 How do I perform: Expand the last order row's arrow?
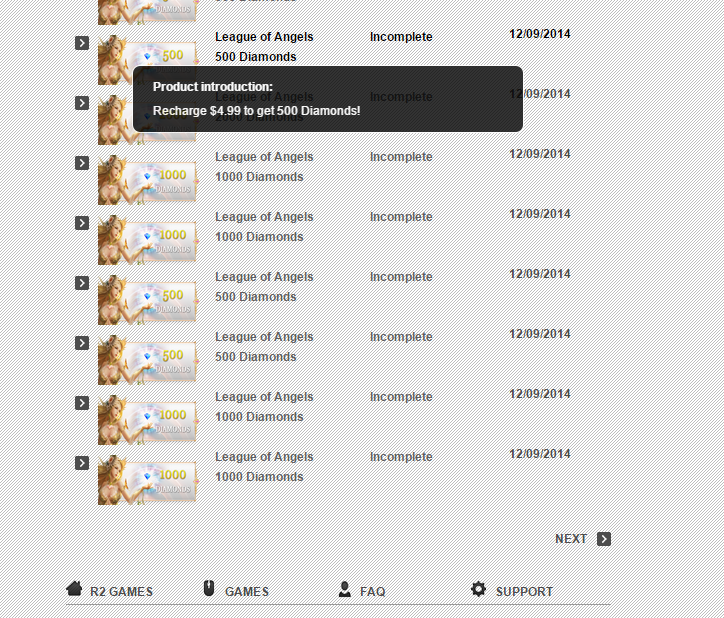82,463
